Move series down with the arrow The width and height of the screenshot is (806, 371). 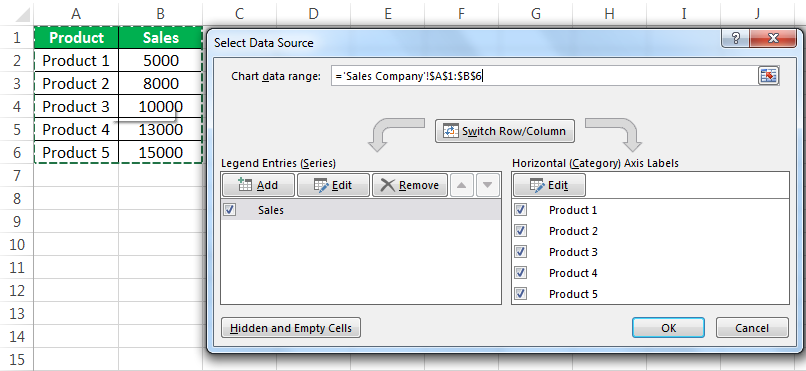tap(488, 185)
